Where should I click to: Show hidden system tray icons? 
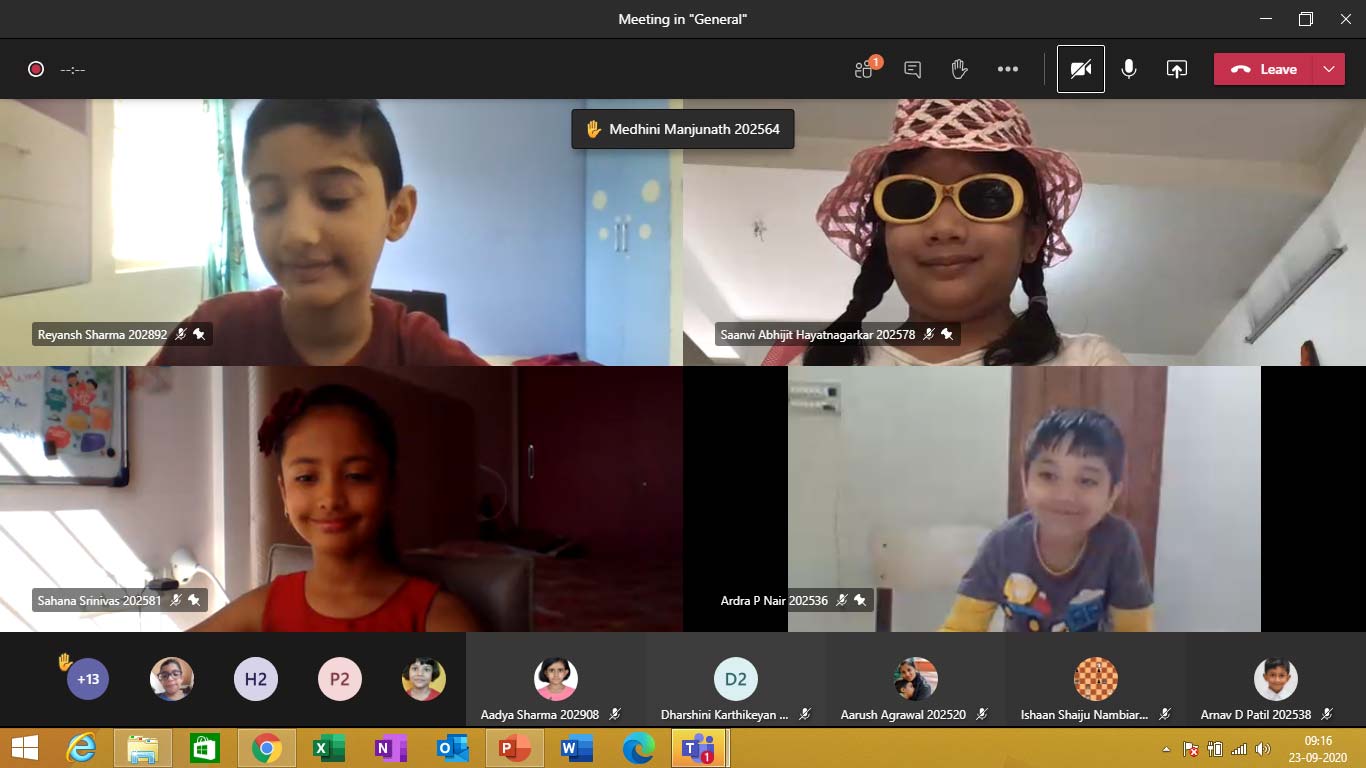1166,749
